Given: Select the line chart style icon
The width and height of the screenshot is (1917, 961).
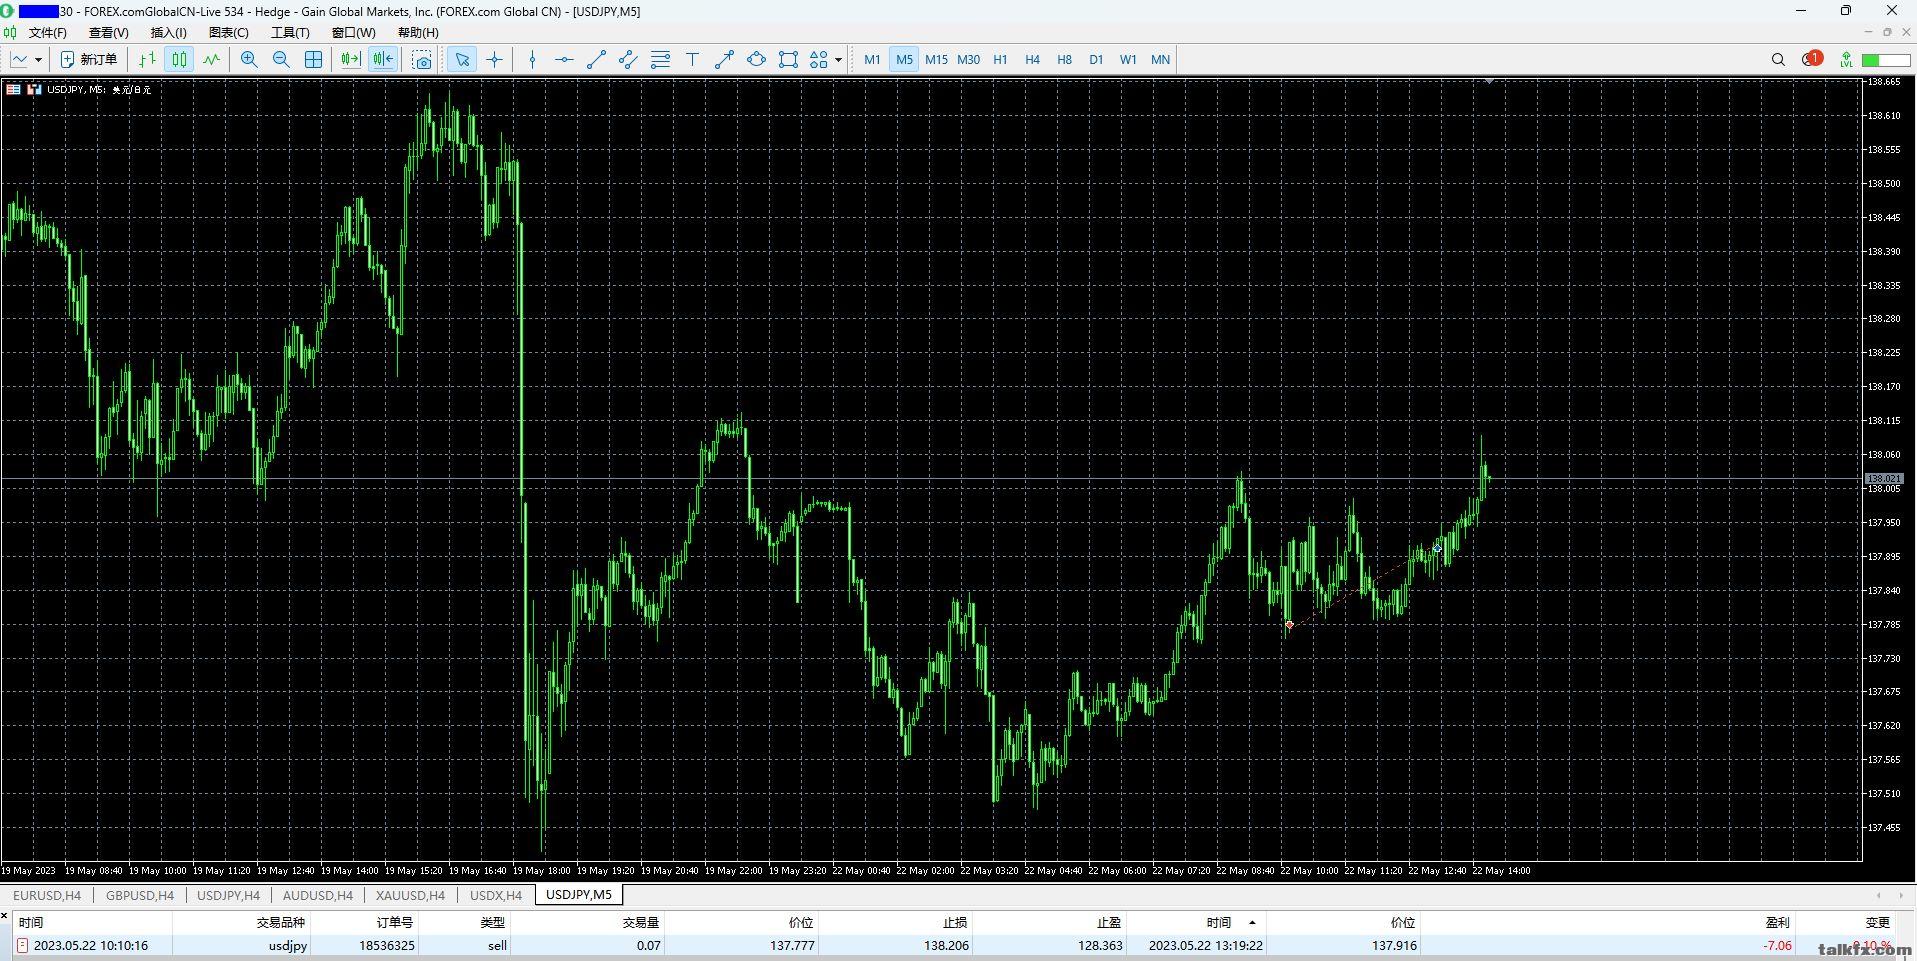Looking at the screenshot, I should click(211, 60).
